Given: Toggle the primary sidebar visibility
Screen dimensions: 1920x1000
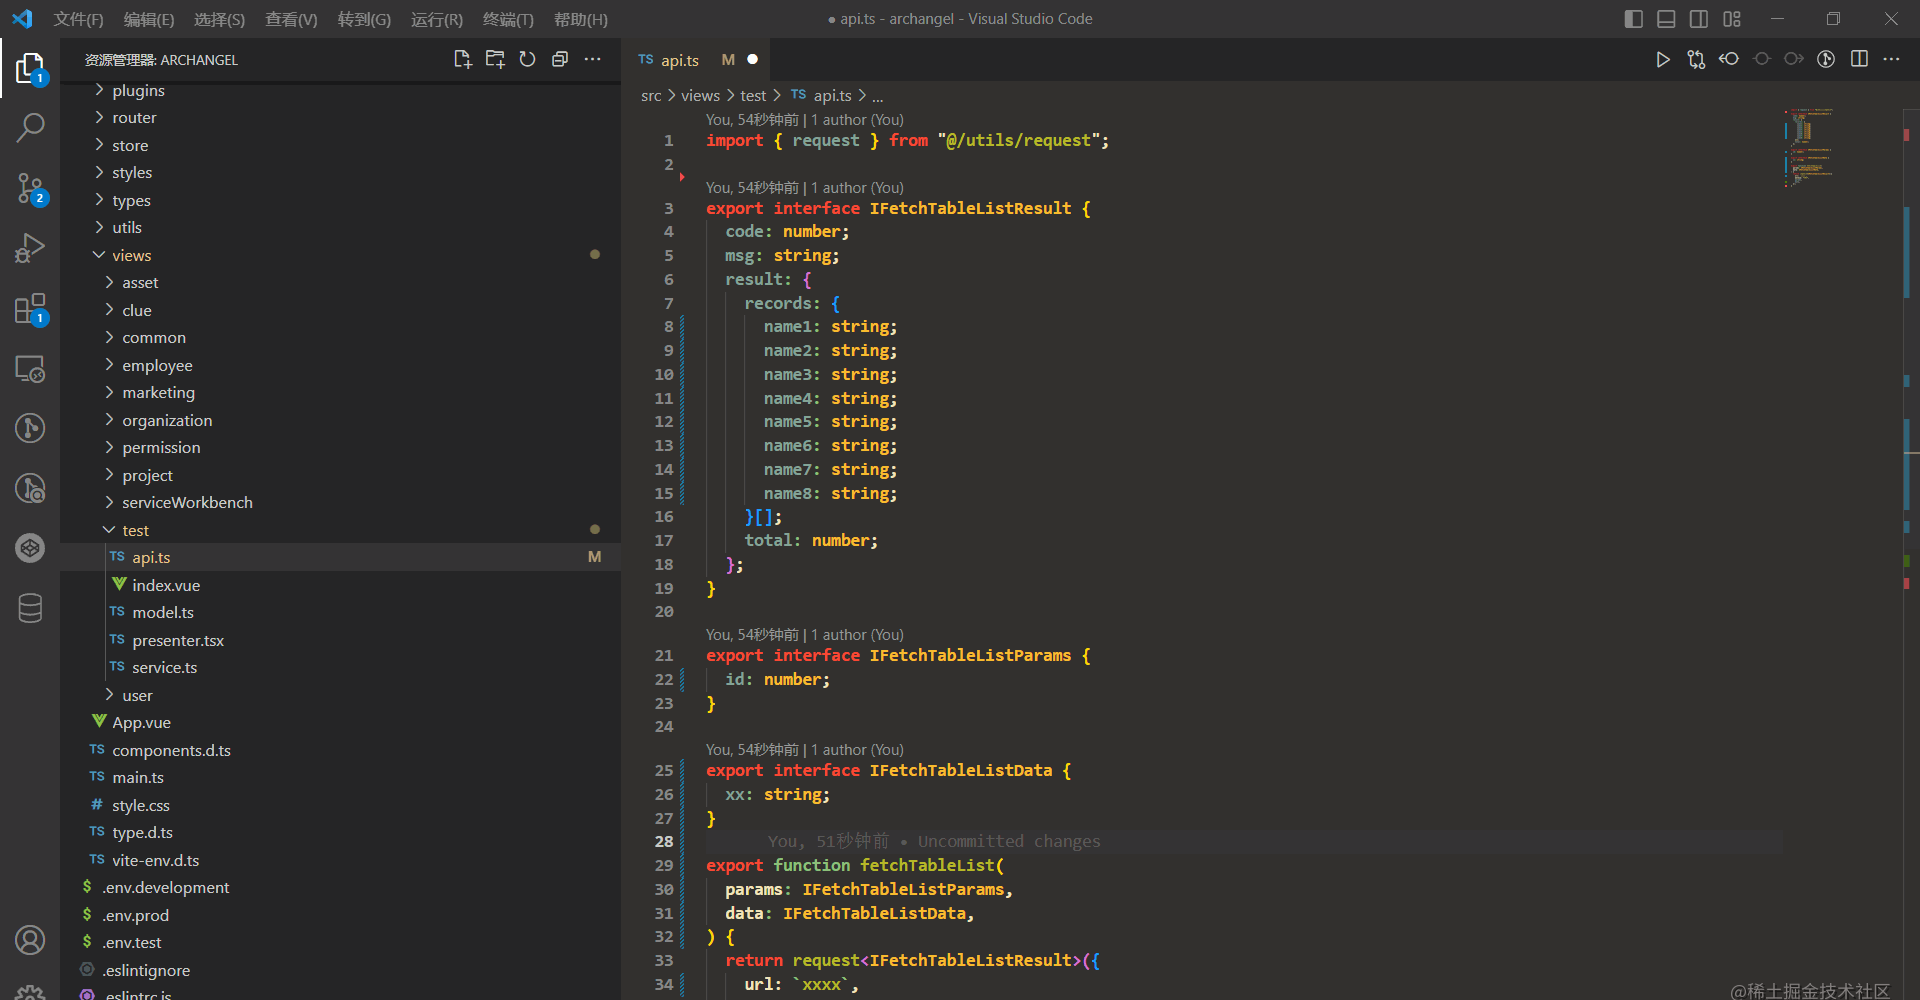Looking at the screenshot, I should pos(1634,19).
